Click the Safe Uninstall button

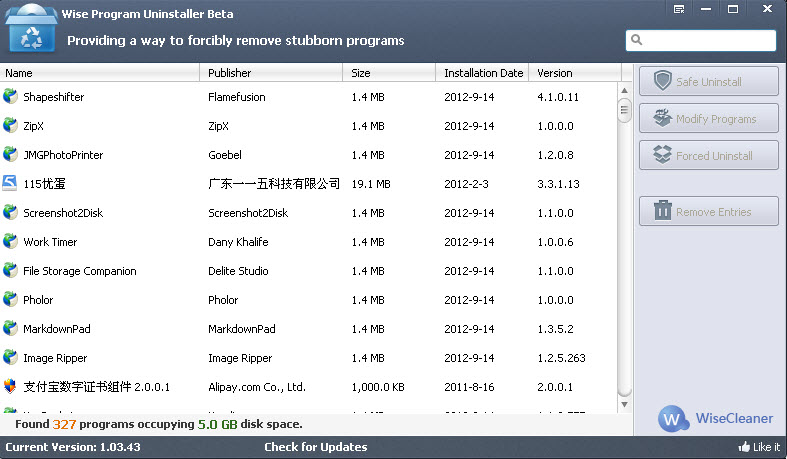tap(709, 81)
